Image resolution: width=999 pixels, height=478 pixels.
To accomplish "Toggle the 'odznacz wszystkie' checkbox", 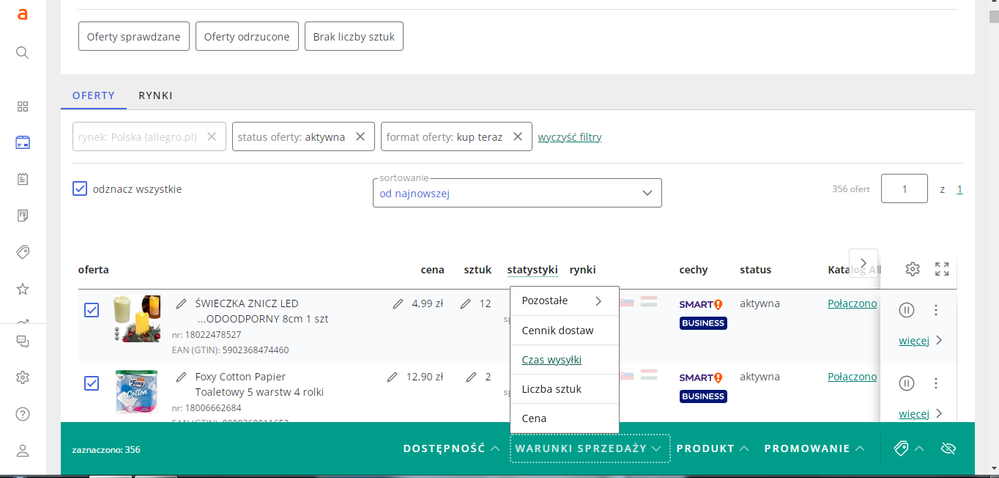I will [80, 189].
